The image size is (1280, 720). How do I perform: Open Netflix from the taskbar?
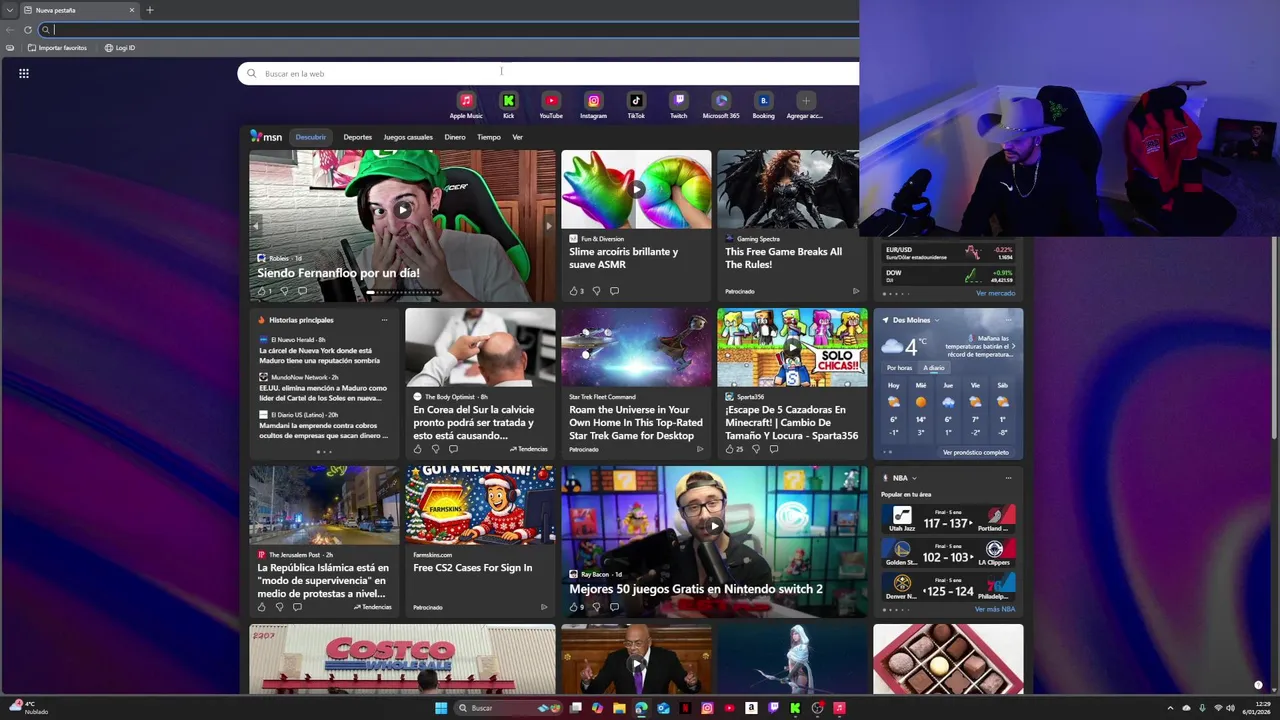point(685,708)
